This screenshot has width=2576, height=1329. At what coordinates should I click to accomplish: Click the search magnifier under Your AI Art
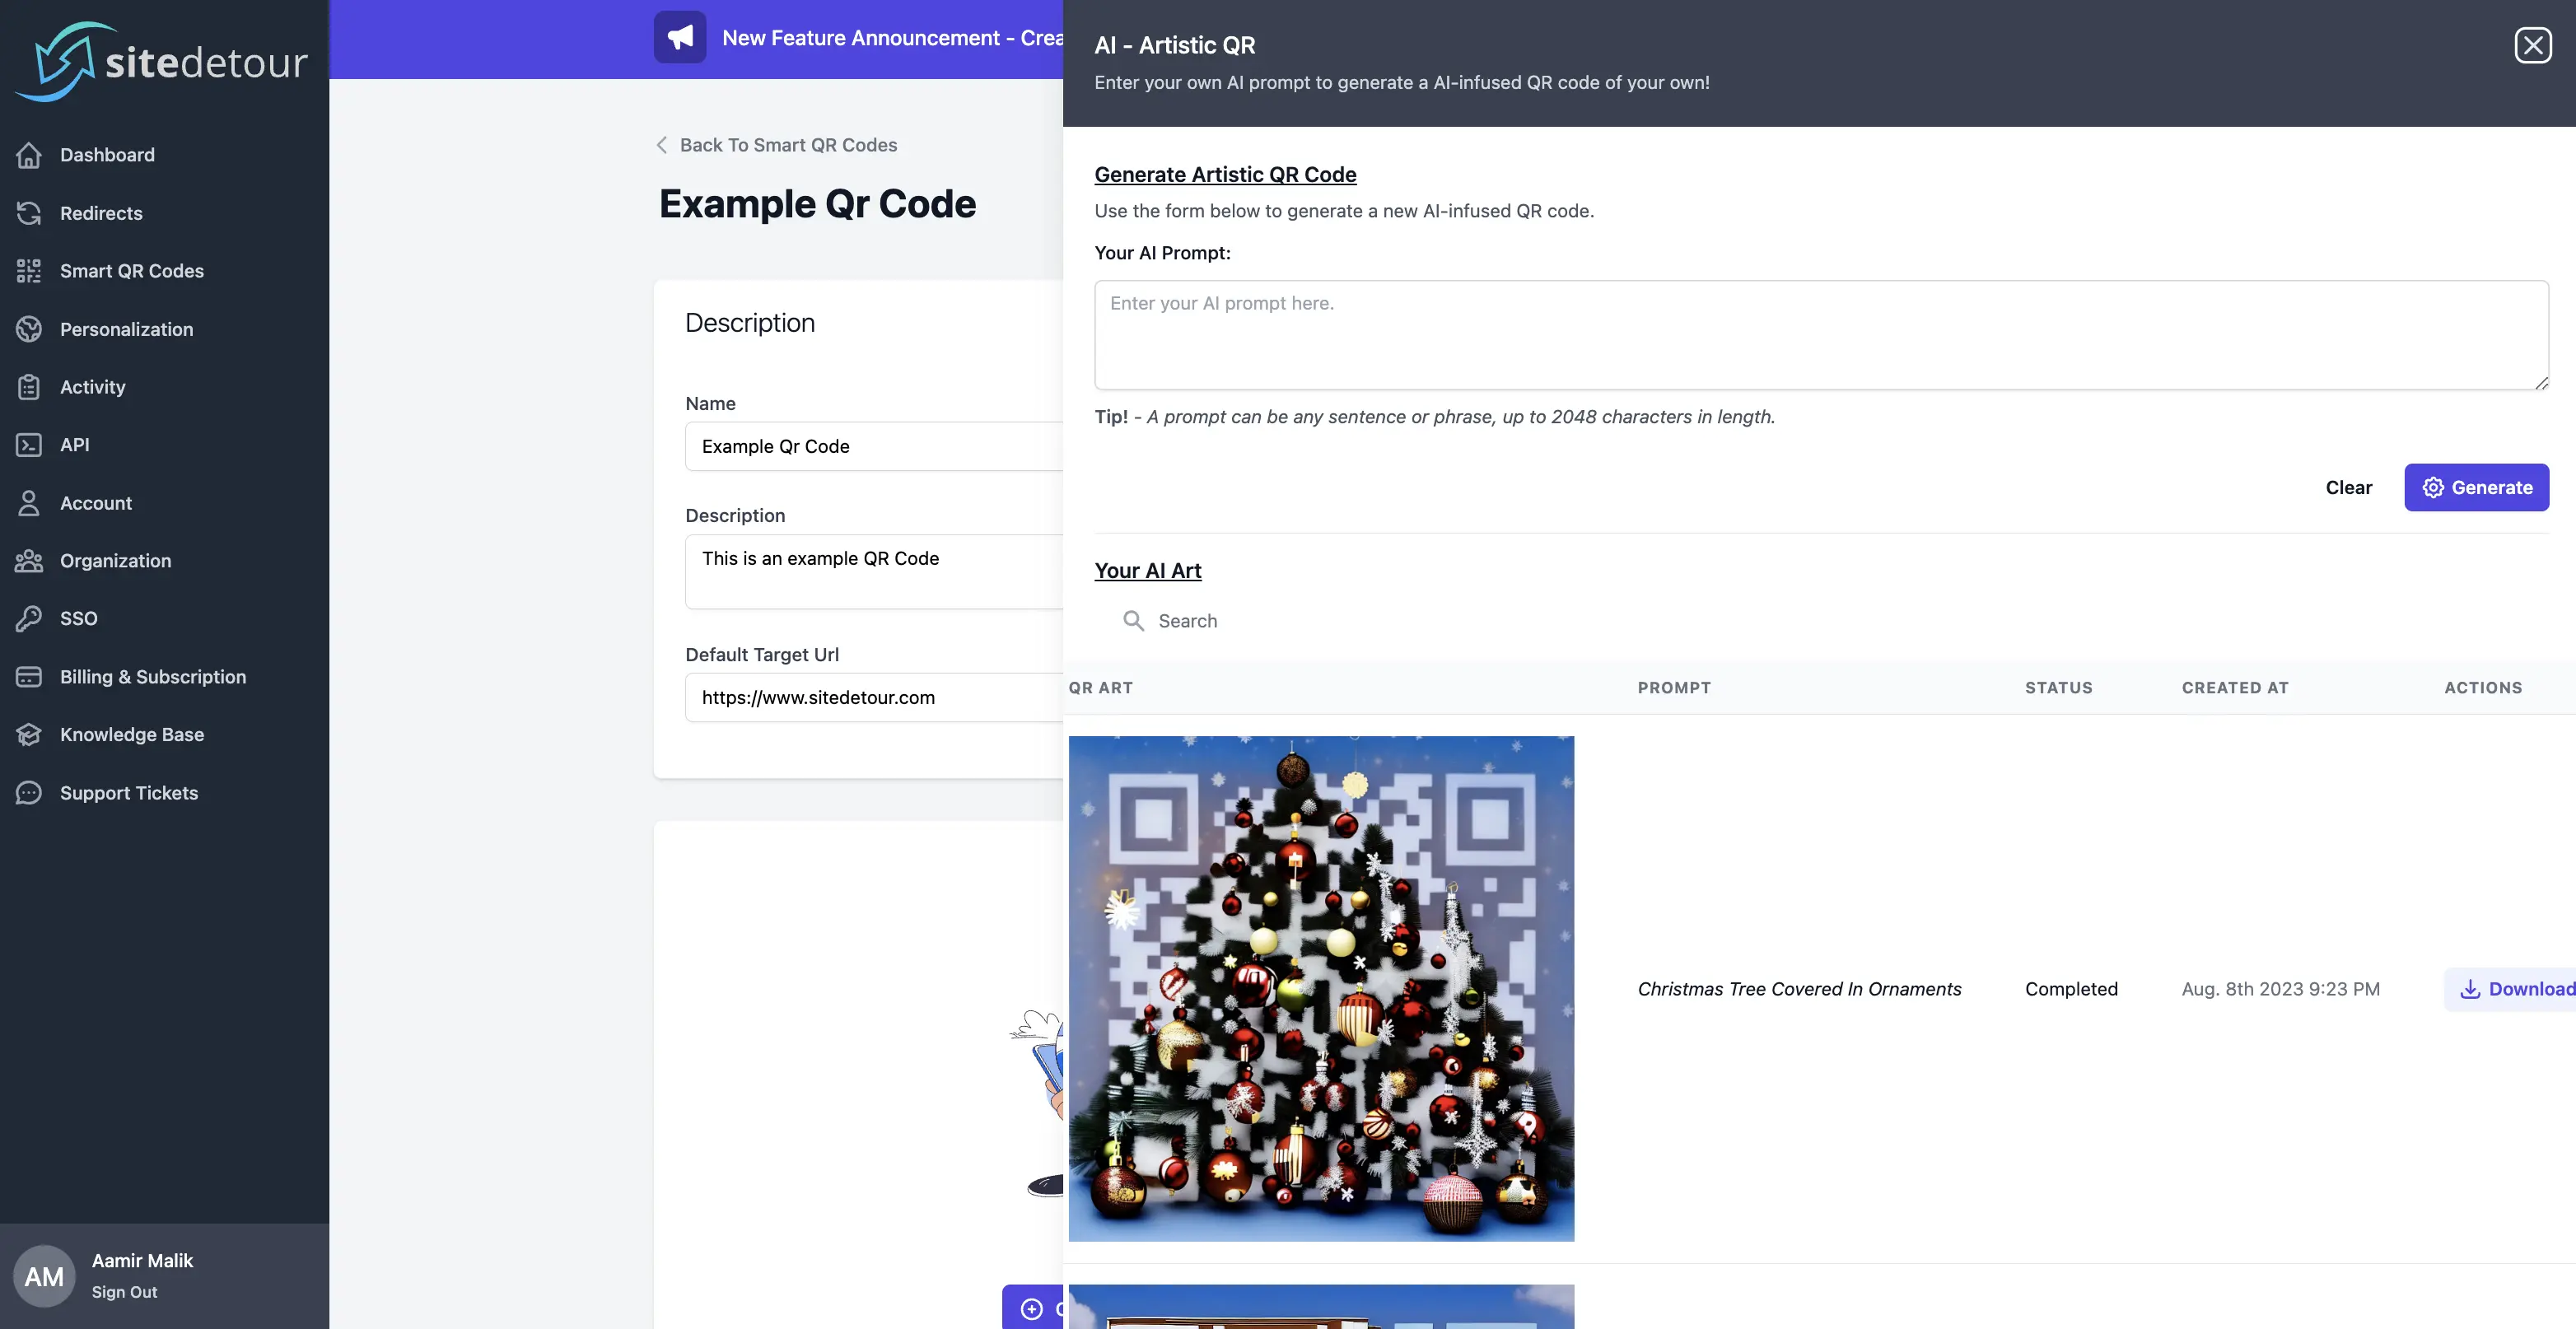[1134, 620]
